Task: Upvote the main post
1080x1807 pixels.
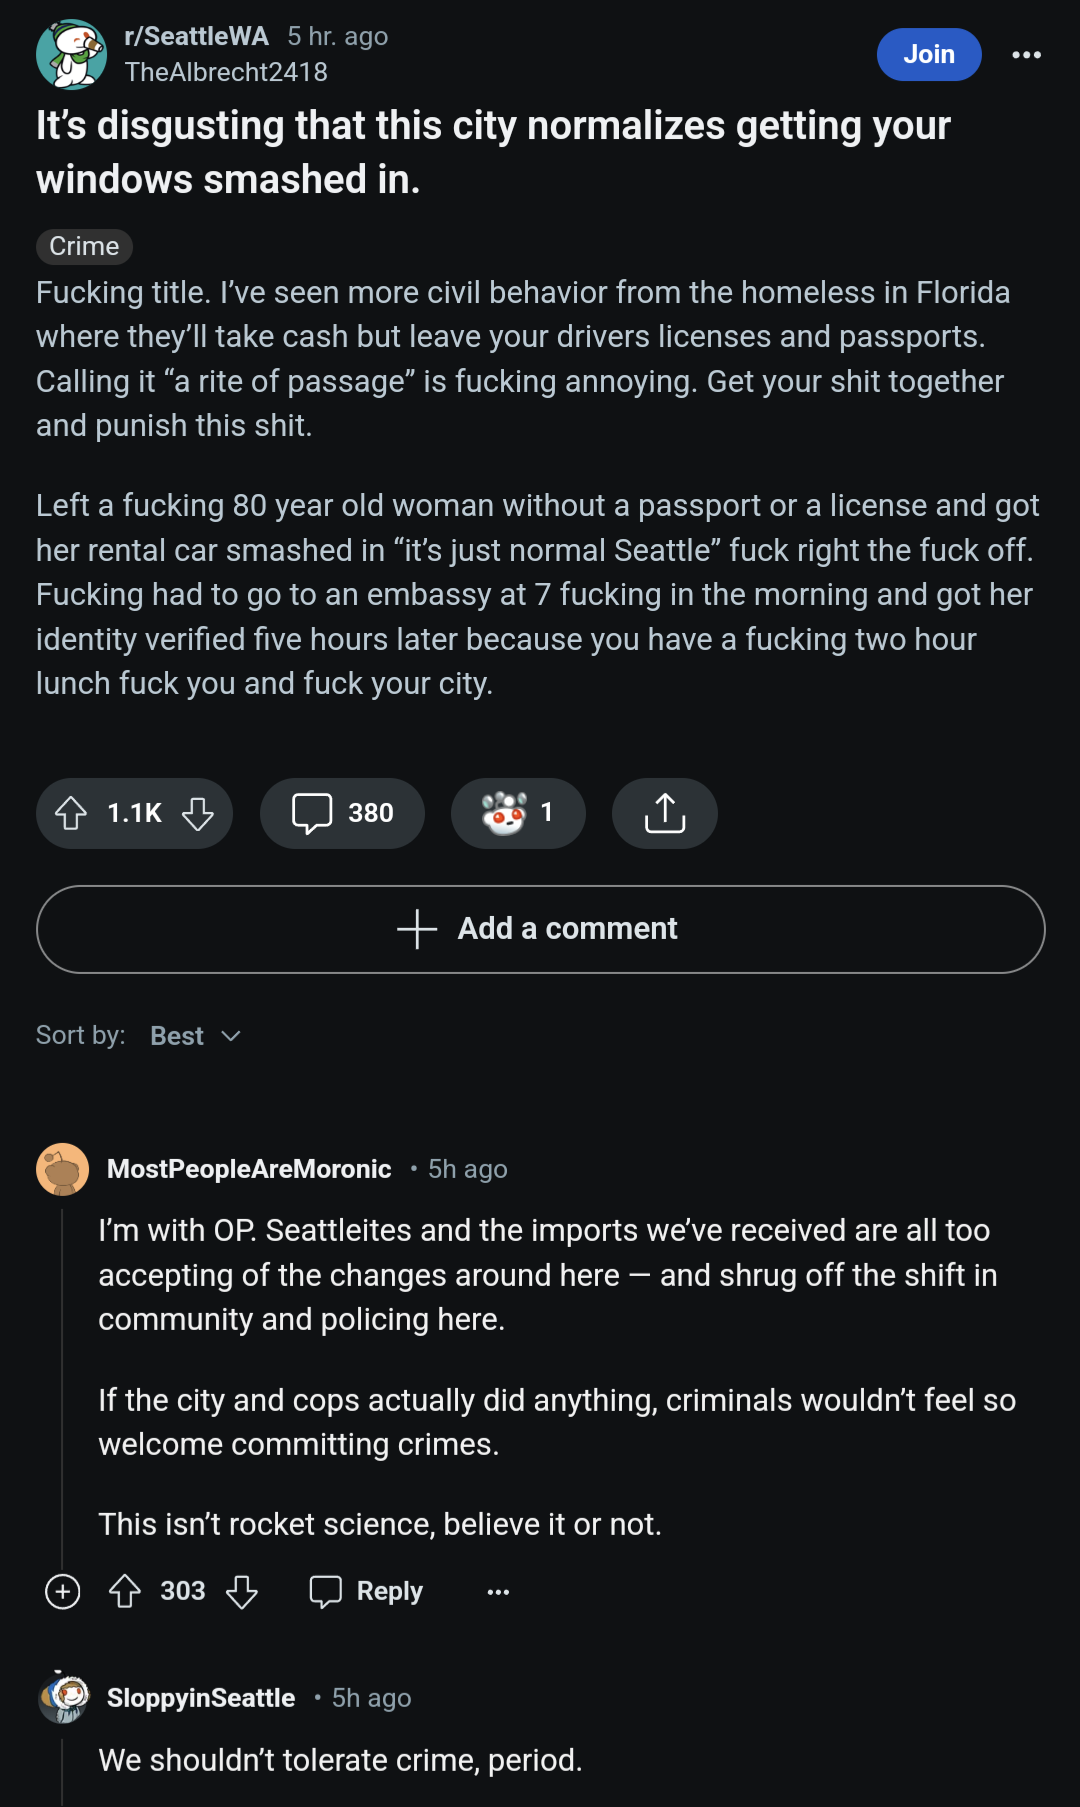Action: pos(71,813)
